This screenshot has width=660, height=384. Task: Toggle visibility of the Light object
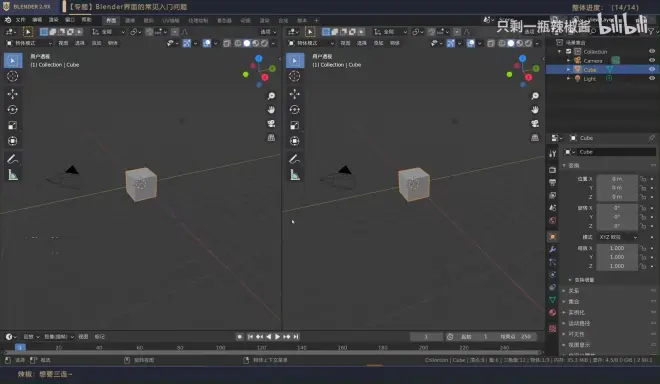point(652,78)
